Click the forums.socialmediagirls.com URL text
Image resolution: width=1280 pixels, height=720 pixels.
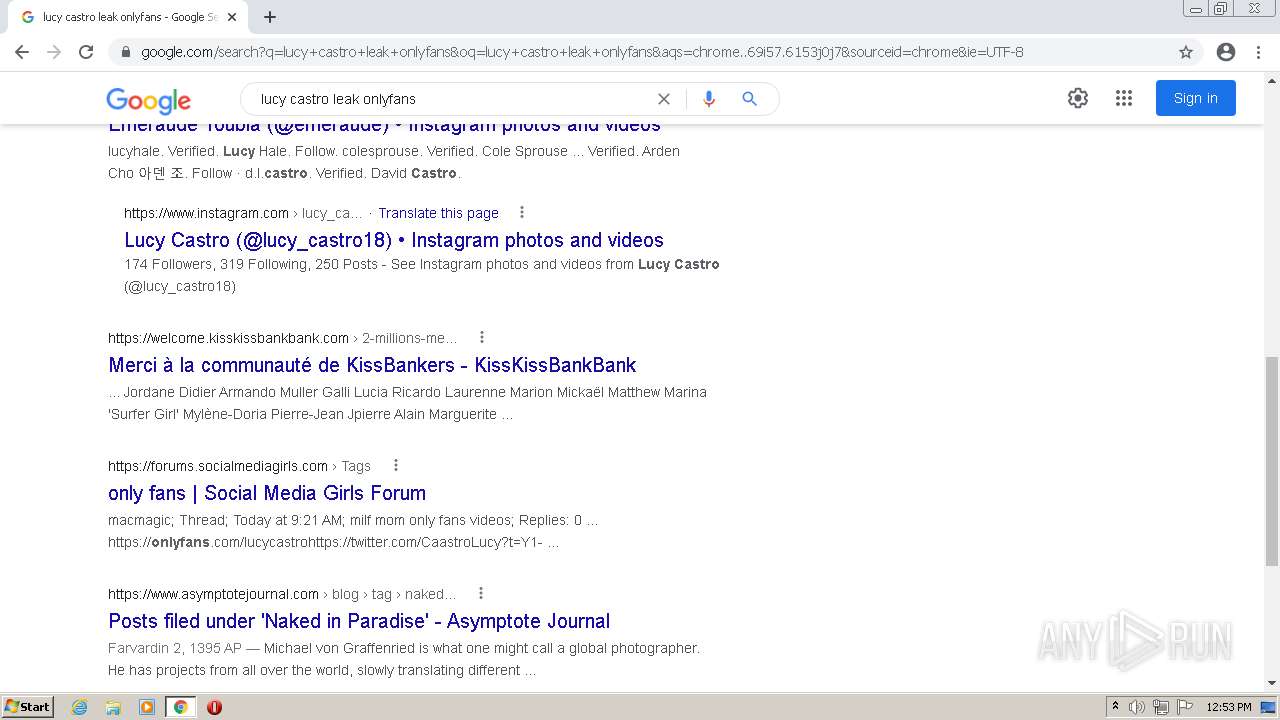pos(218,466)
